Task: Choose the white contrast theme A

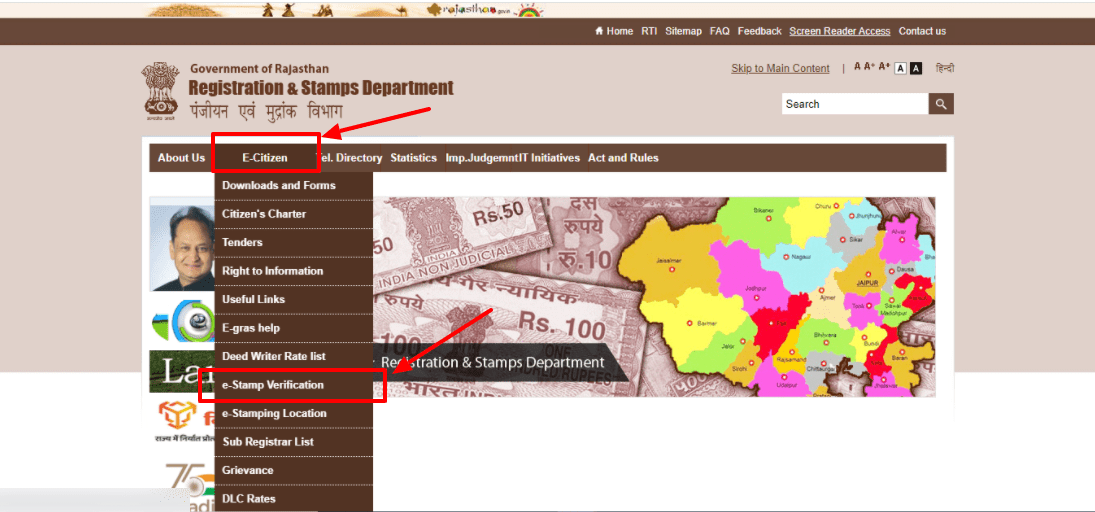Action: pyautogui.click(x=900, y=68)
